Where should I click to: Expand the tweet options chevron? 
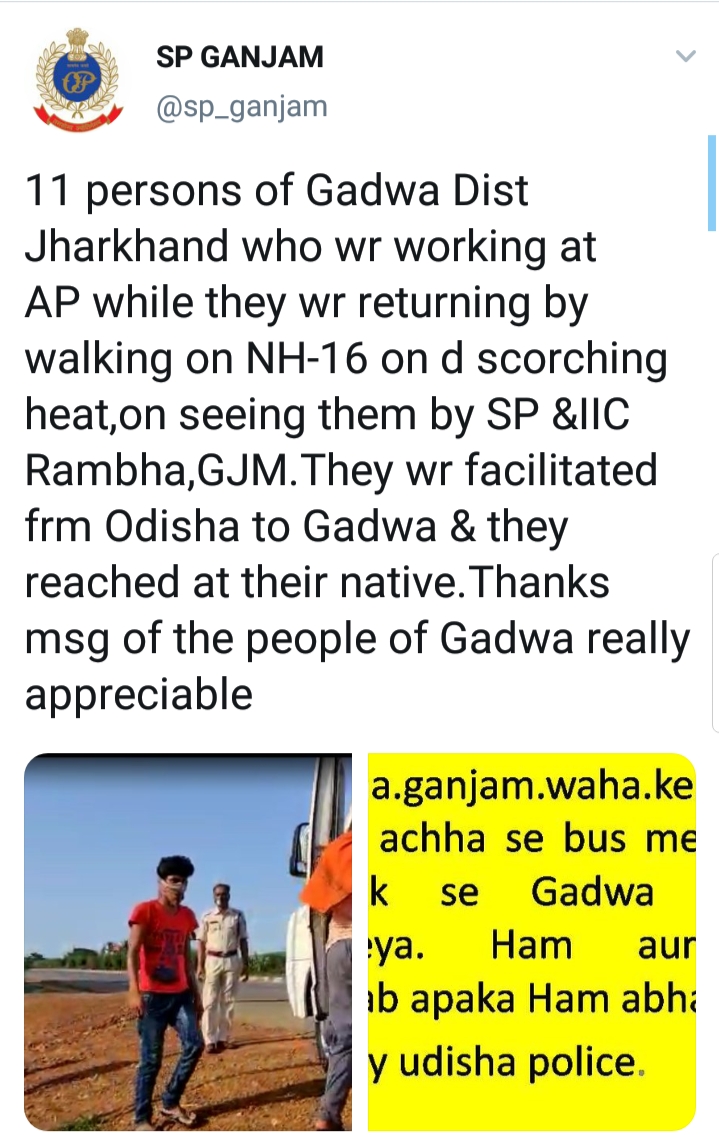point(685,56)
